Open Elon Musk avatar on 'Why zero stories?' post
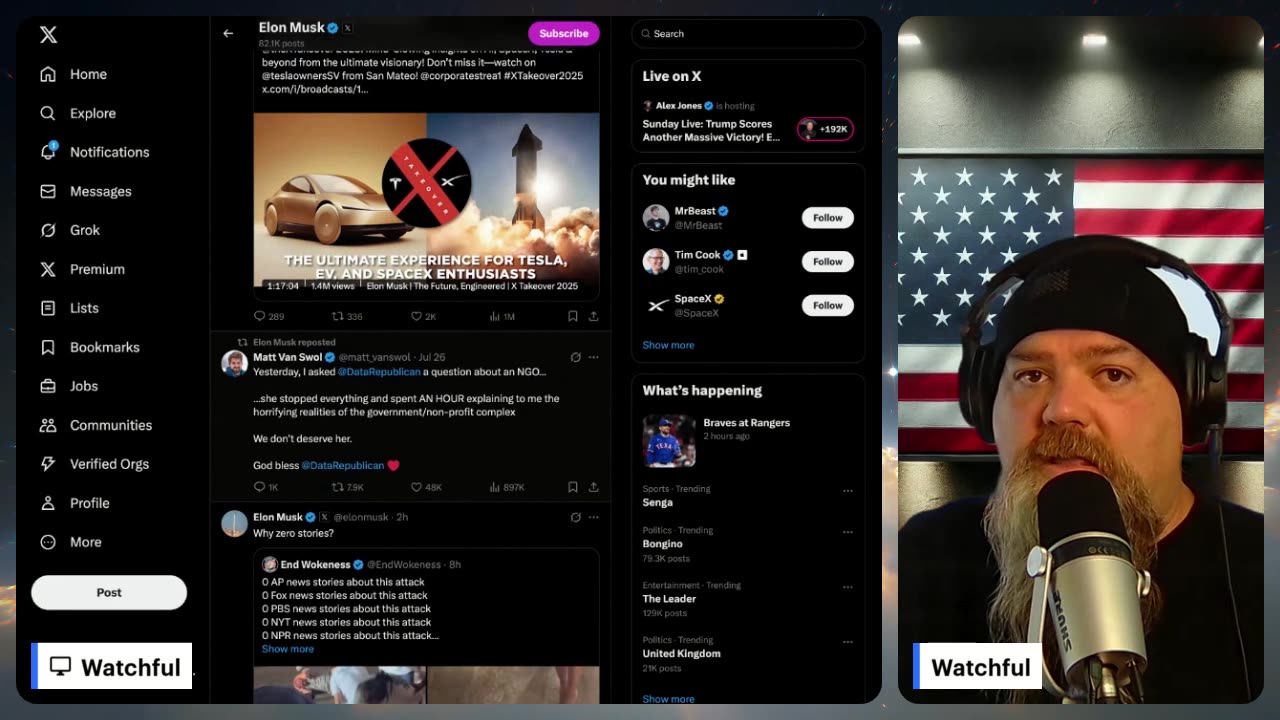This screenshot has height=720, width=1280. tap(234, 523)
